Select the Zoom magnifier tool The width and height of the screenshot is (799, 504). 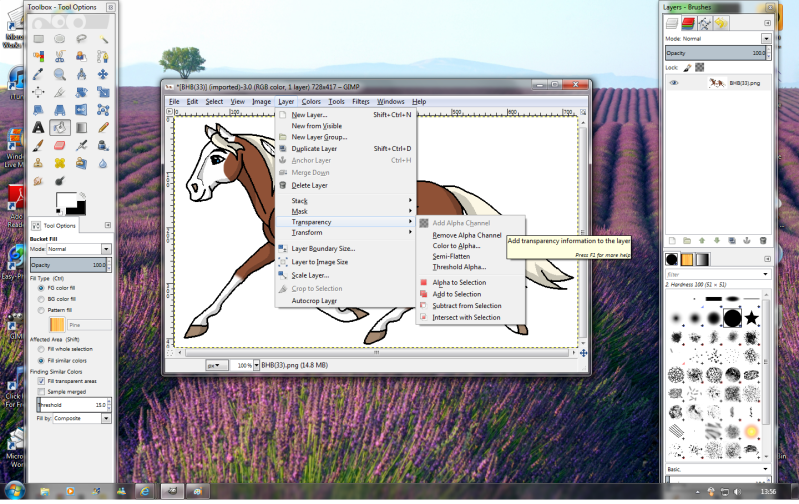(60, 74)
